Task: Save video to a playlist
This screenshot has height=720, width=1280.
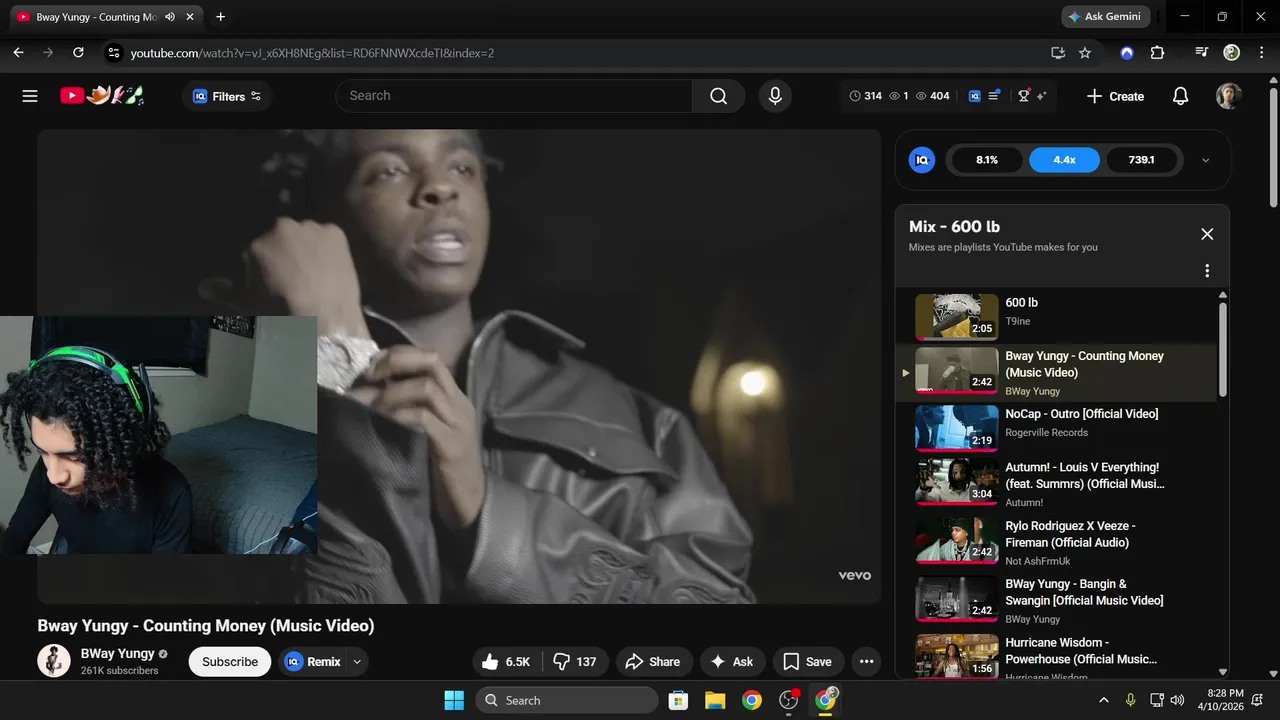Action: click(x=808, y=662)
